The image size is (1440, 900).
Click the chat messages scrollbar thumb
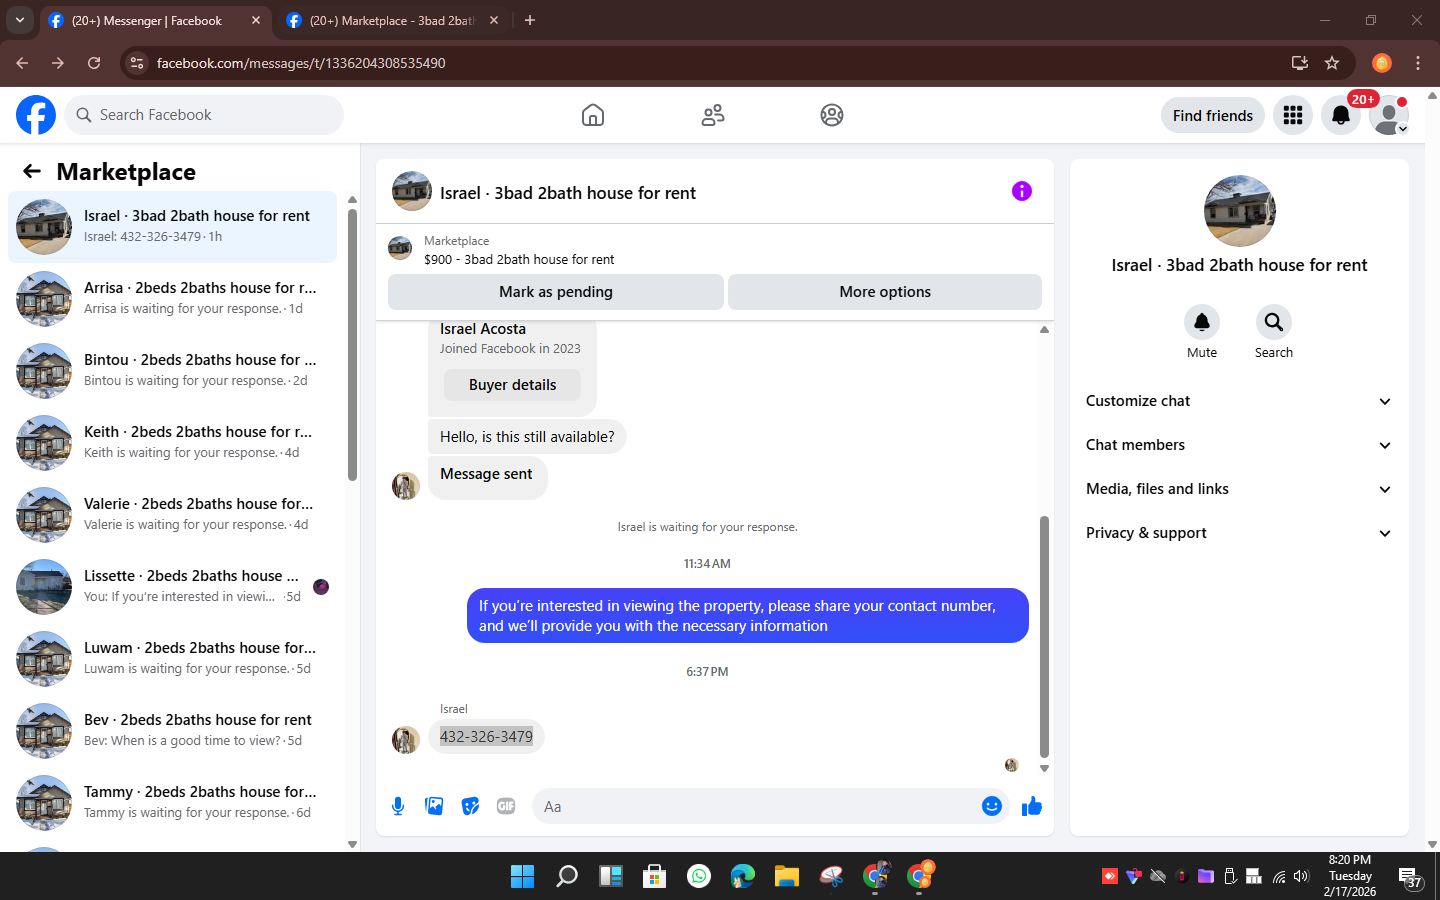pos(1044,637)
